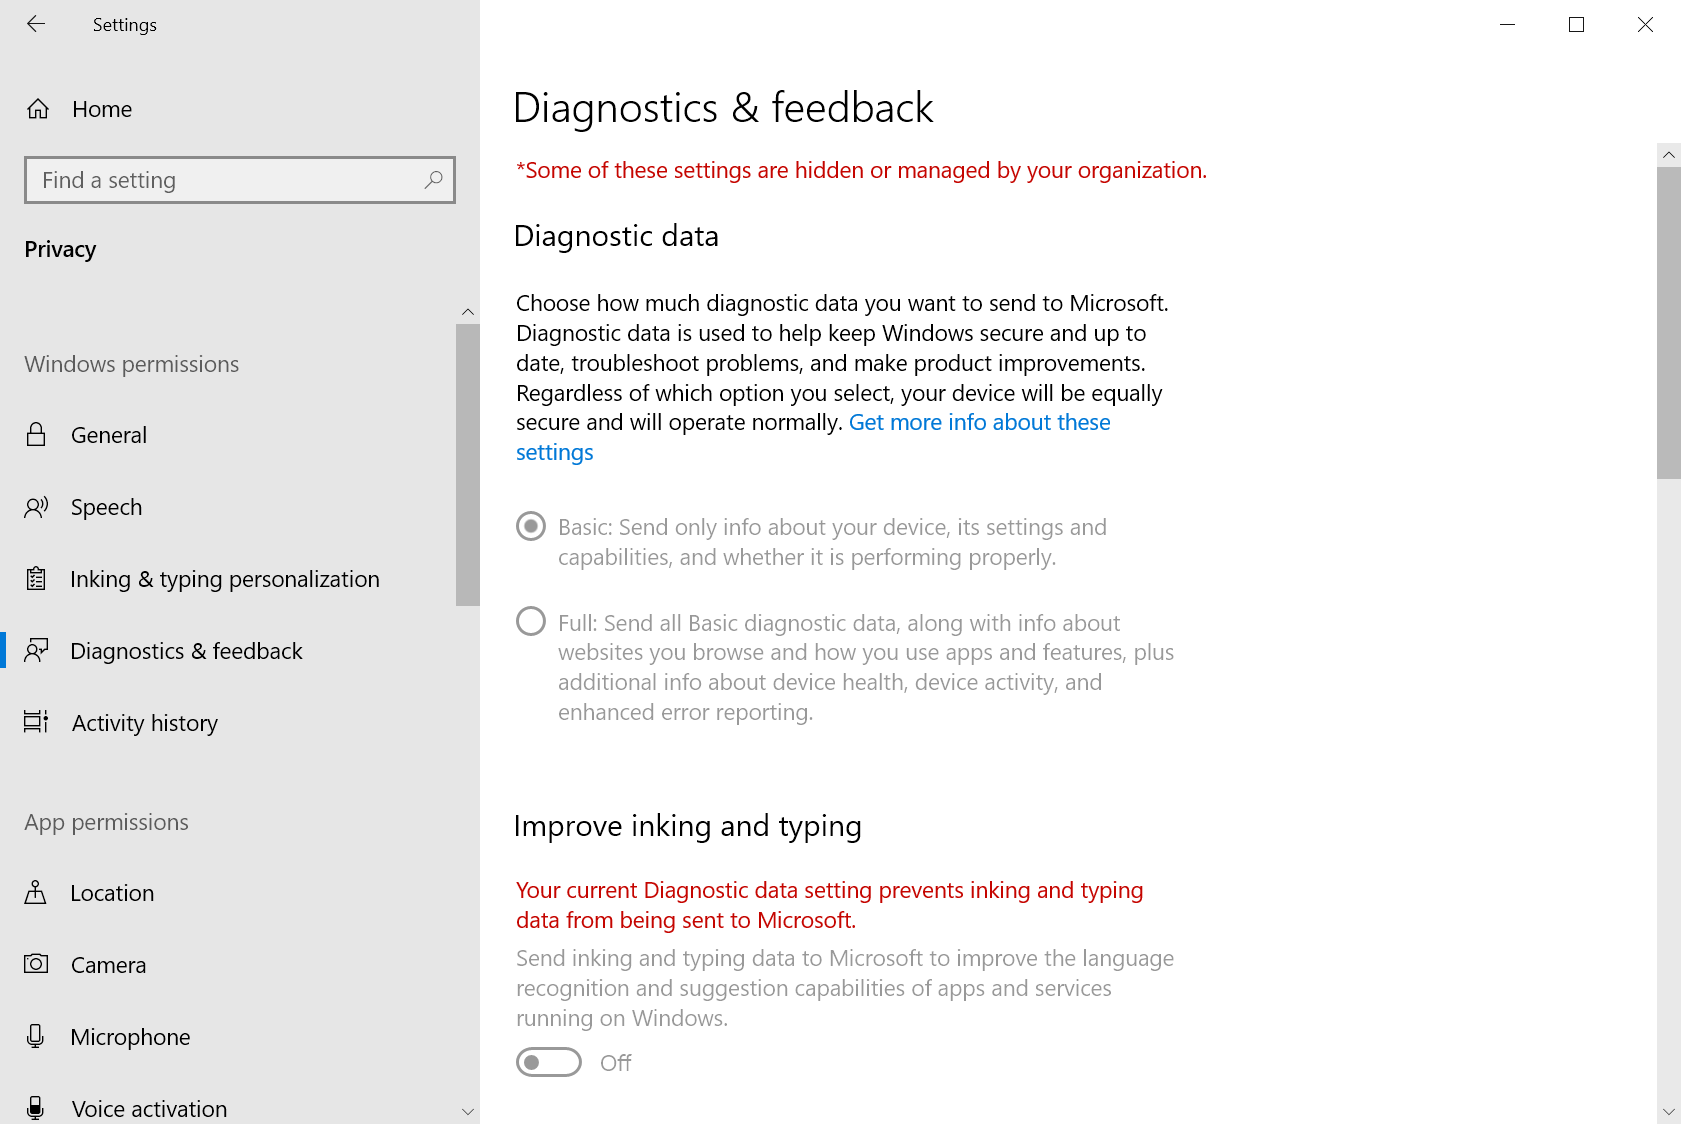Open "Get more info about these settings" link
The width and height of the screenshot is (1681, 1124).
coord(979,423)
